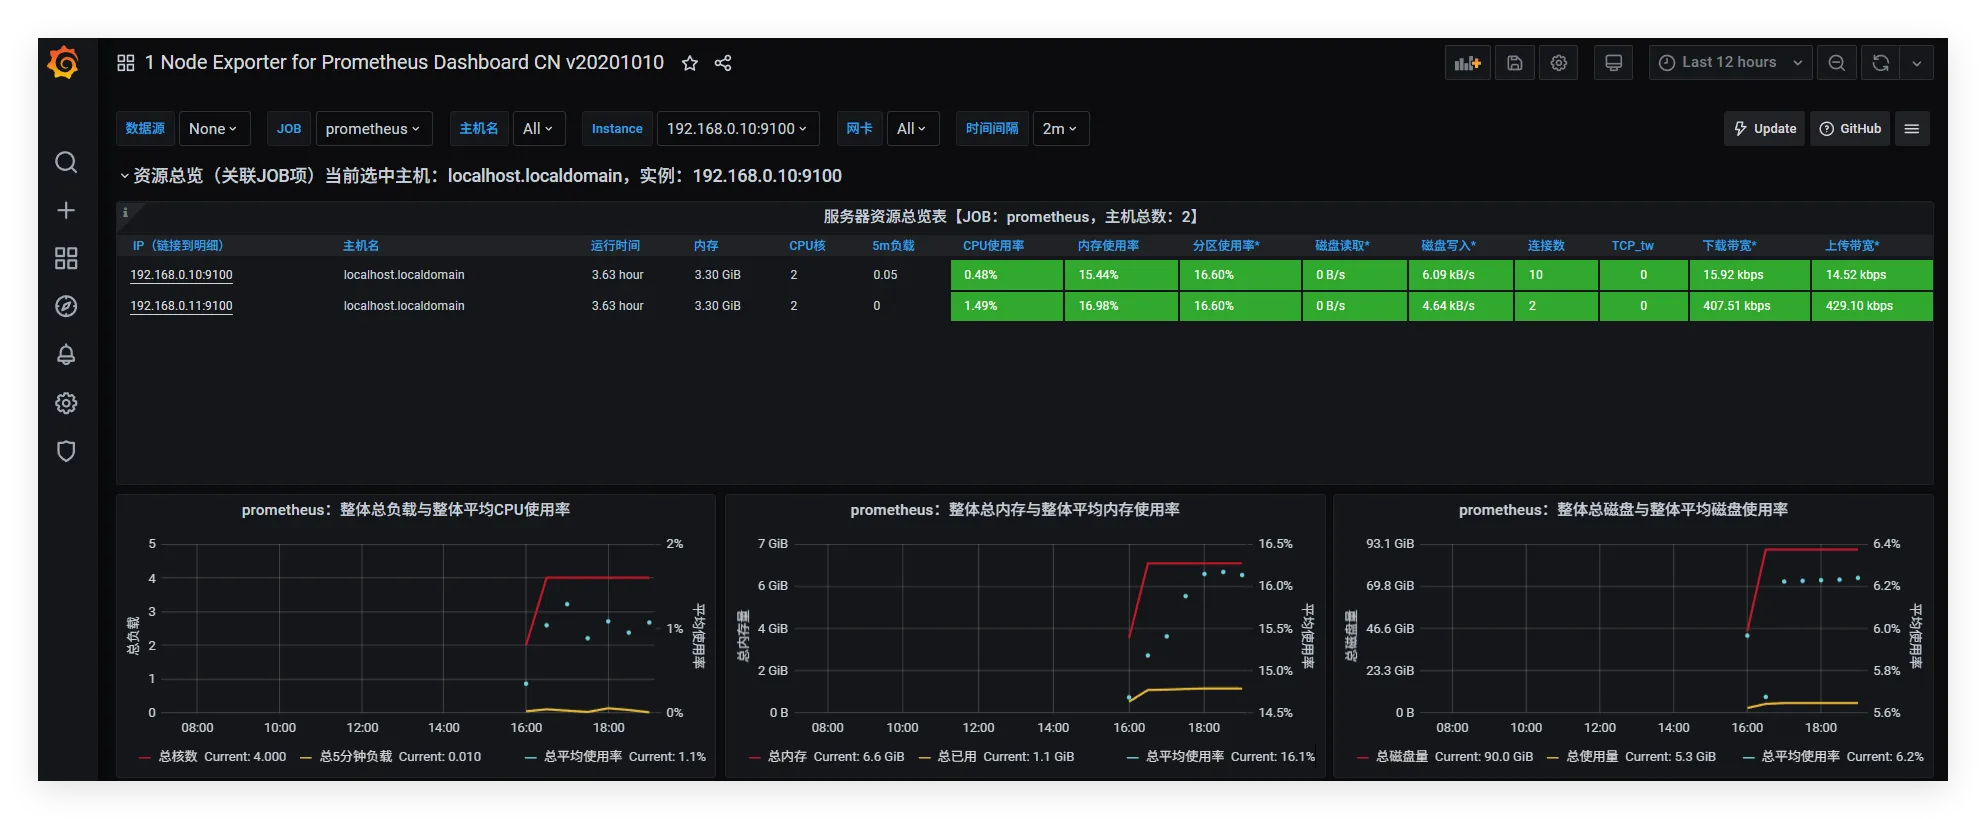1986x819 pixels.
Task: Star this dashboard as favorite
Action: pos(689,63)
